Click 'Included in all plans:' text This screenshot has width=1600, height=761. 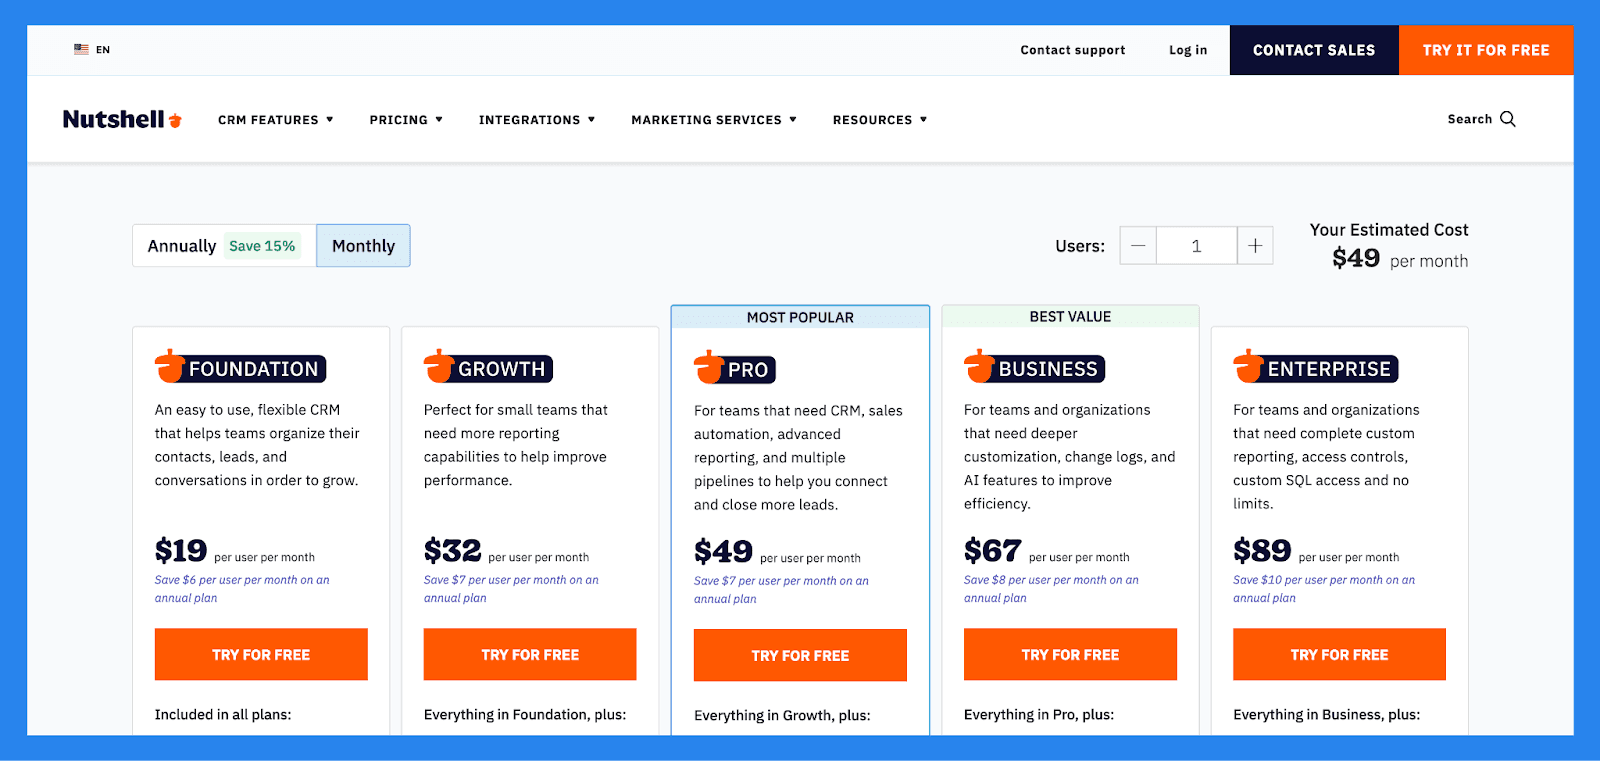(223, 714)
